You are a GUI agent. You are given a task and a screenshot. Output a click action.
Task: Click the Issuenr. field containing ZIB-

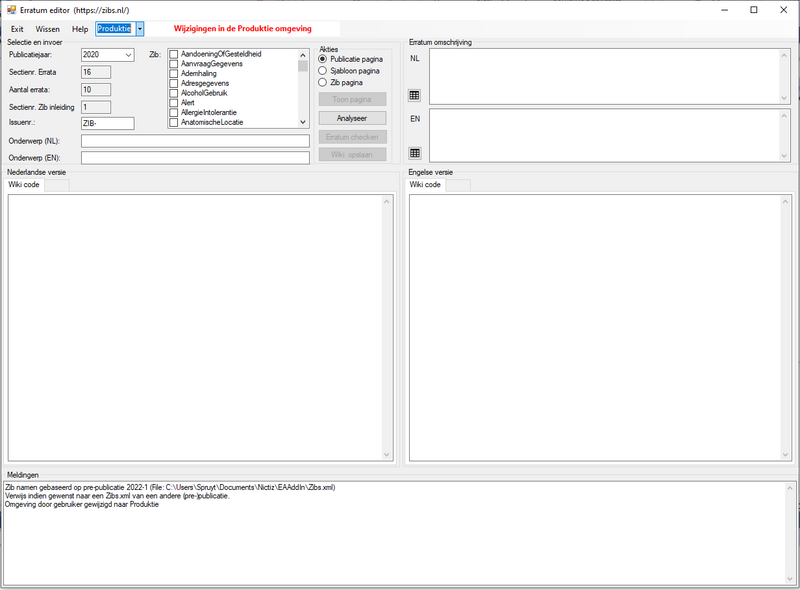[108, 123]
